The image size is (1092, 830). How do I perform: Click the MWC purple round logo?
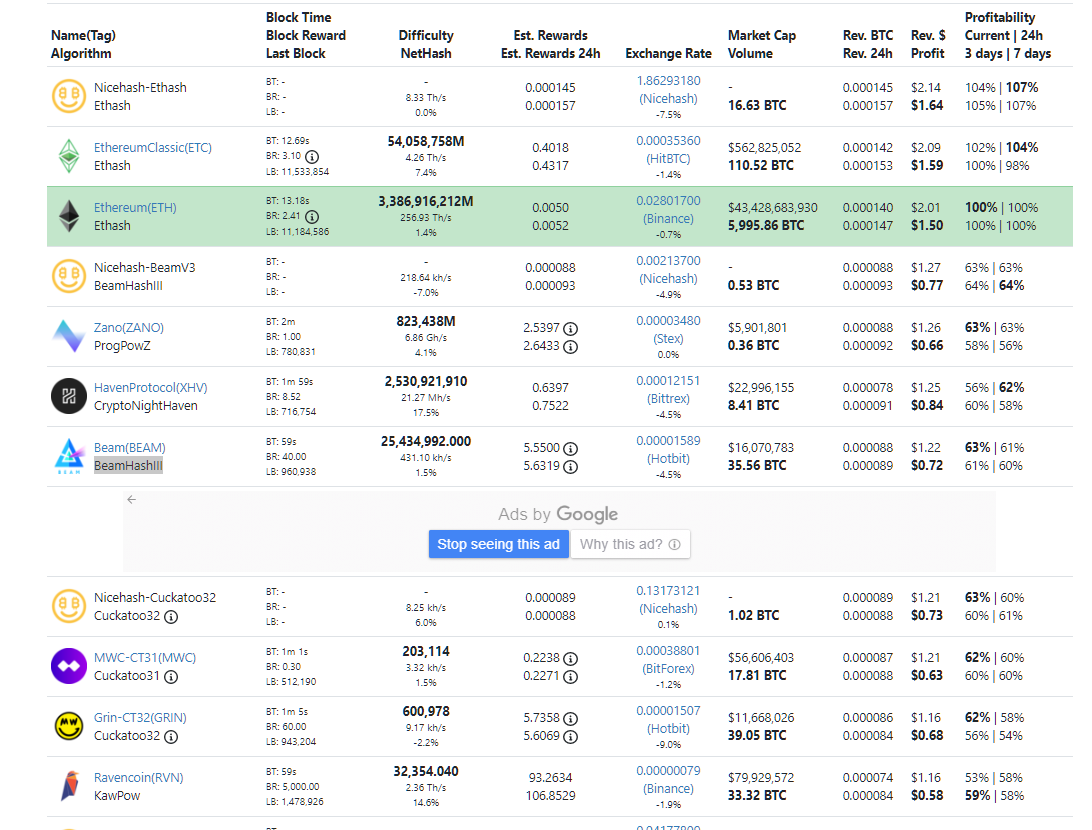click(69, 666)
